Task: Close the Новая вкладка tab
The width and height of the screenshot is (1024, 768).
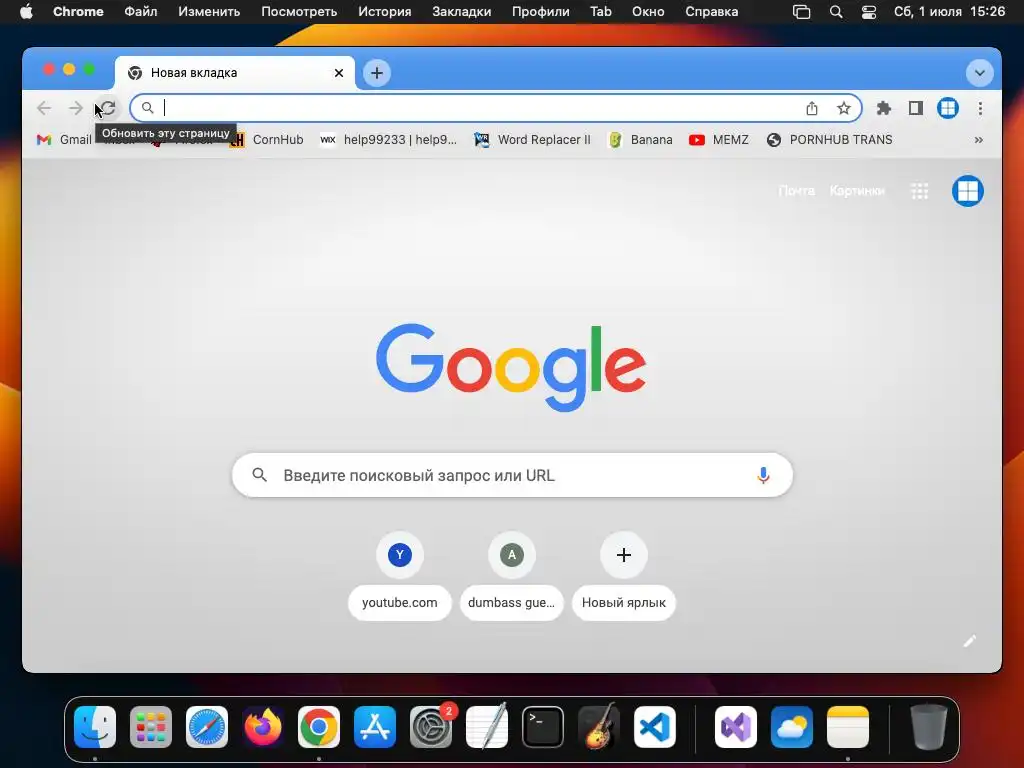Action: coord(339,73)
